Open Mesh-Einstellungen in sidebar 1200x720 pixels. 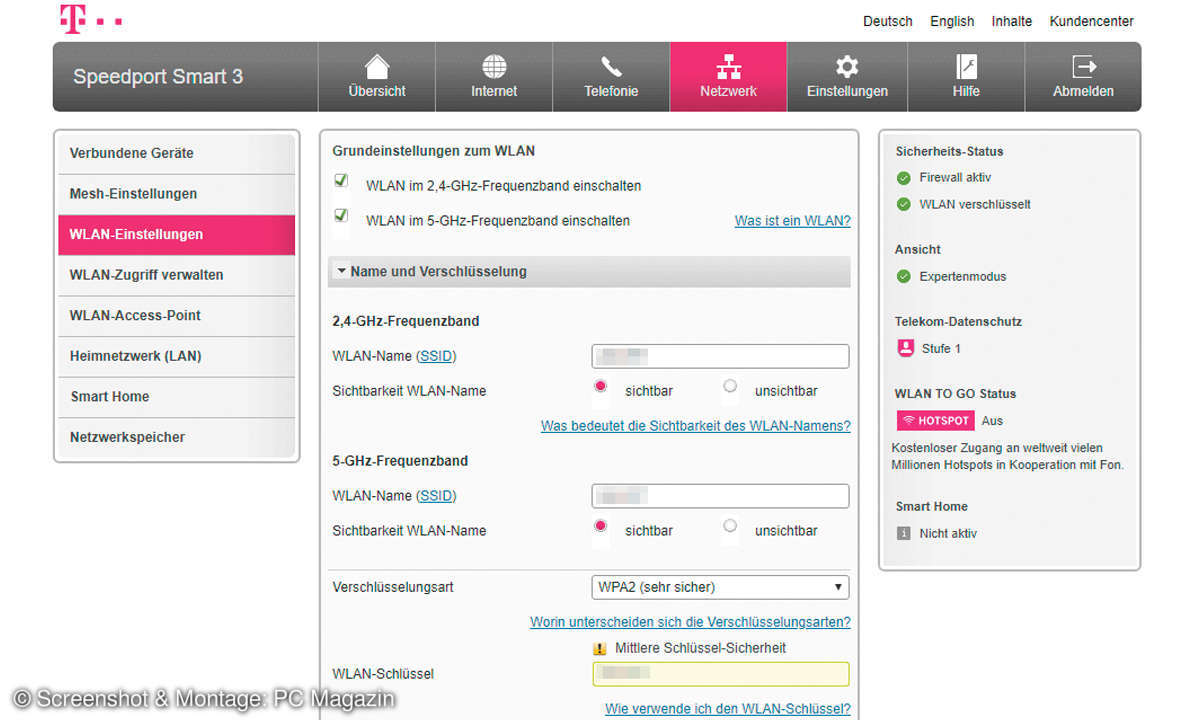[x=177, y=194]
